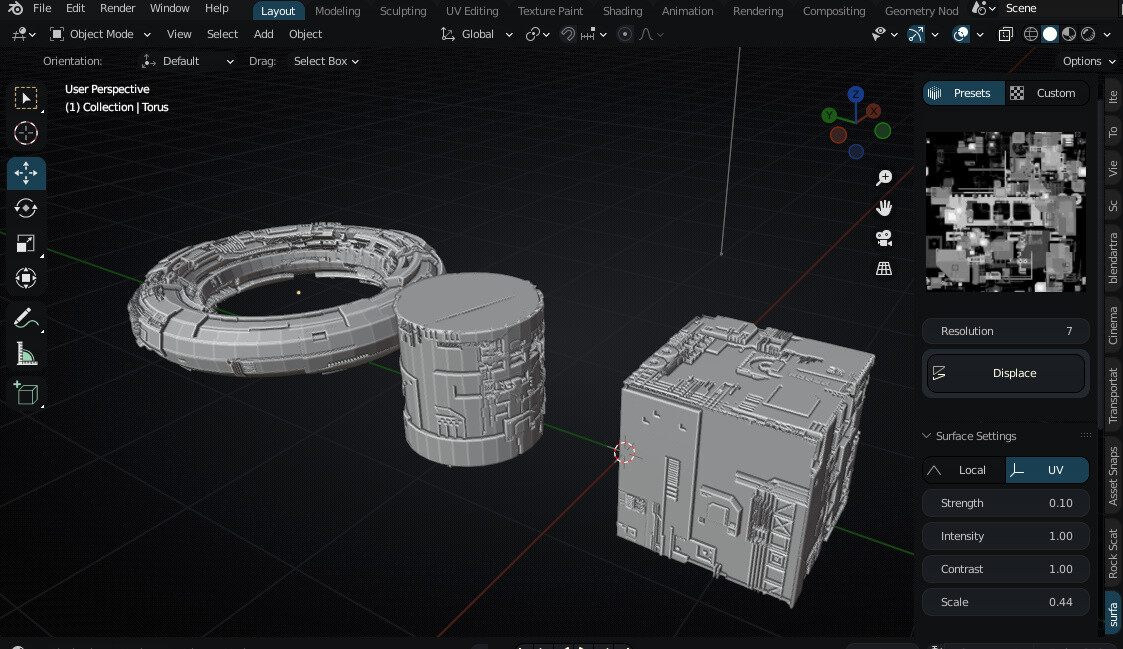Select the Measure tool
Viewport: 1123px width, 649px height.
26,353
